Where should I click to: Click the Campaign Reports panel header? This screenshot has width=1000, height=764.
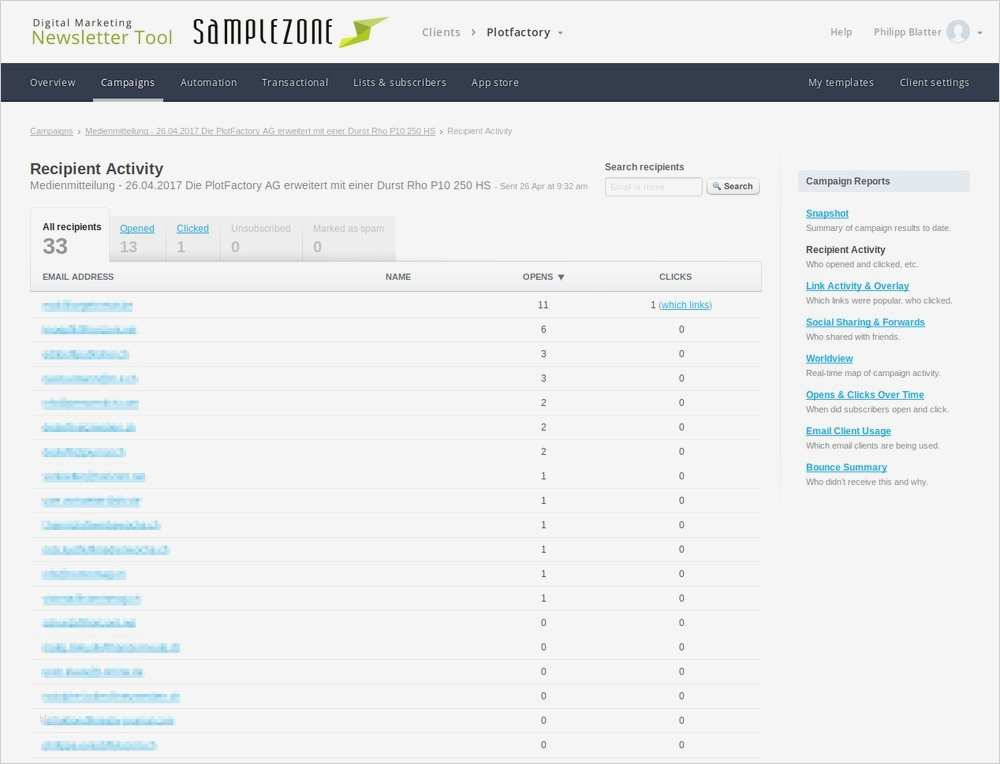tap(883, 181)
